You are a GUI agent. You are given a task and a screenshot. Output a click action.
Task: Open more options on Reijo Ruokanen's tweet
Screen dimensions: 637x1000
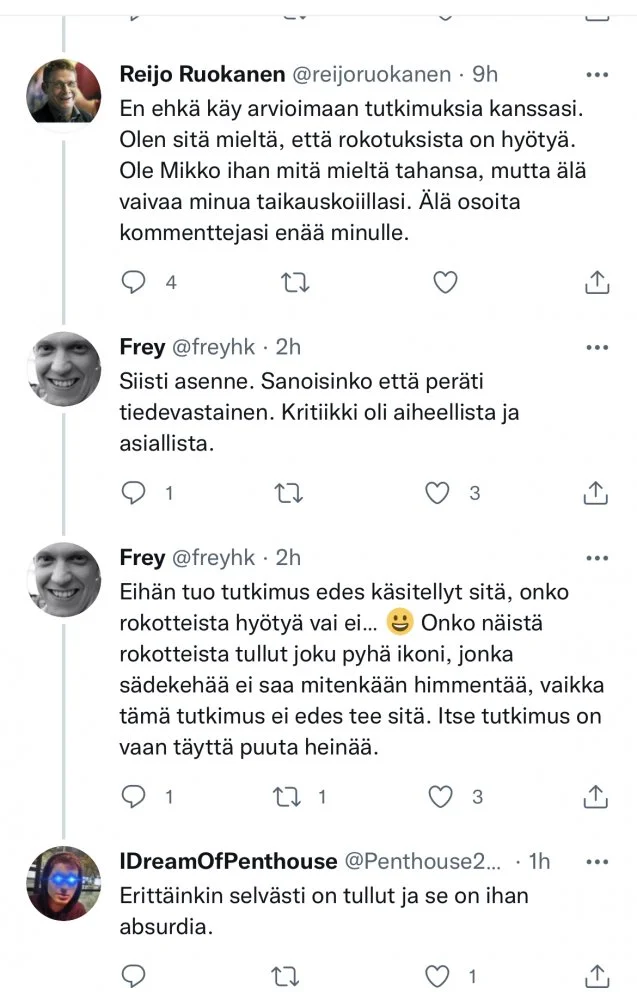(x=597, y=75)
